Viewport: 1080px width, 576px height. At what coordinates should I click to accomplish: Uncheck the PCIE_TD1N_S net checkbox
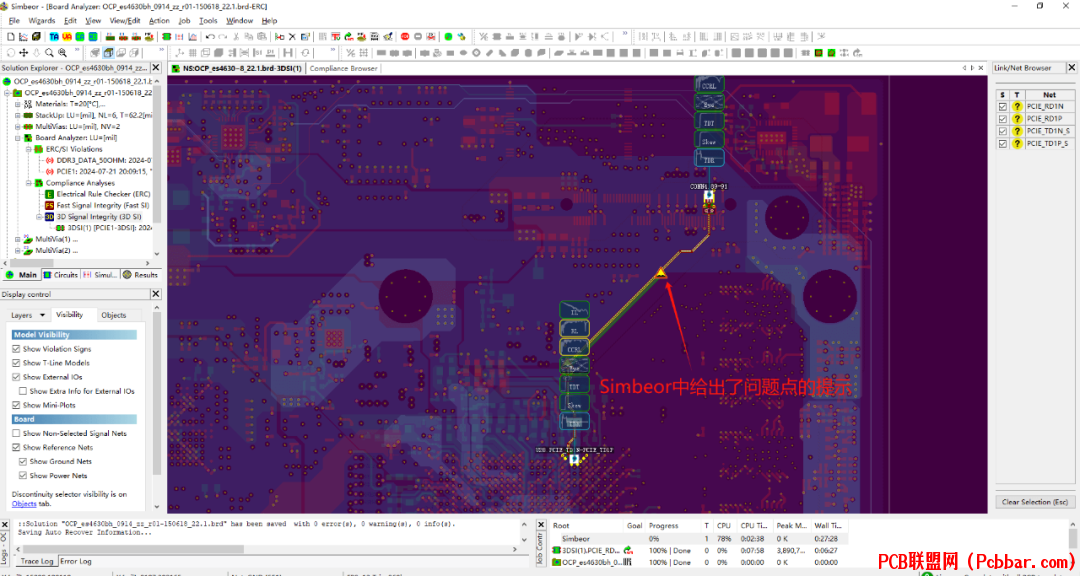click(x=1003, y=131)
